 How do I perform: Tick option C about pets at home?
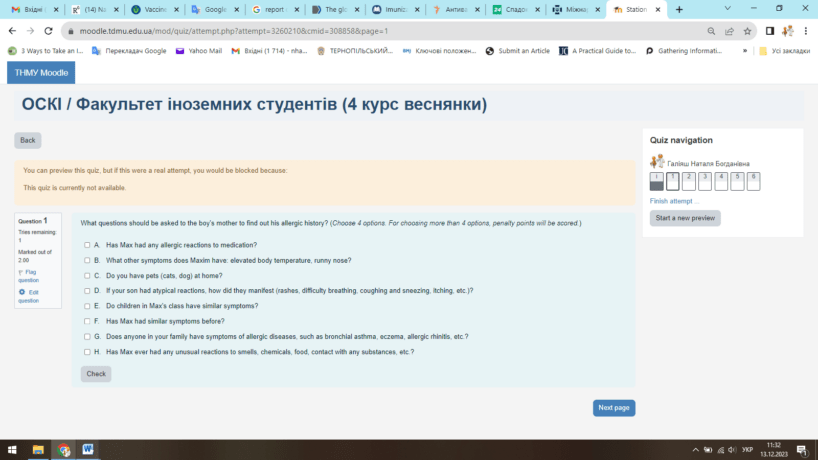[x=87, y=275]
